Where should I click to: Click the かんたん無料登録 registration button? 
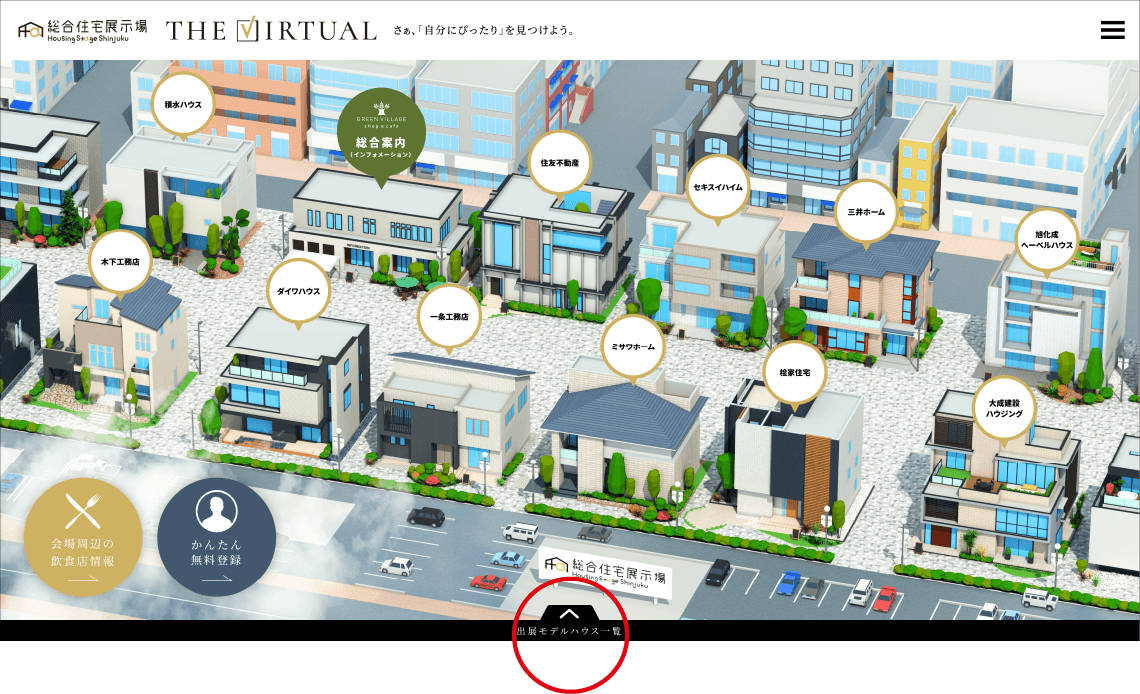(217, 538)
